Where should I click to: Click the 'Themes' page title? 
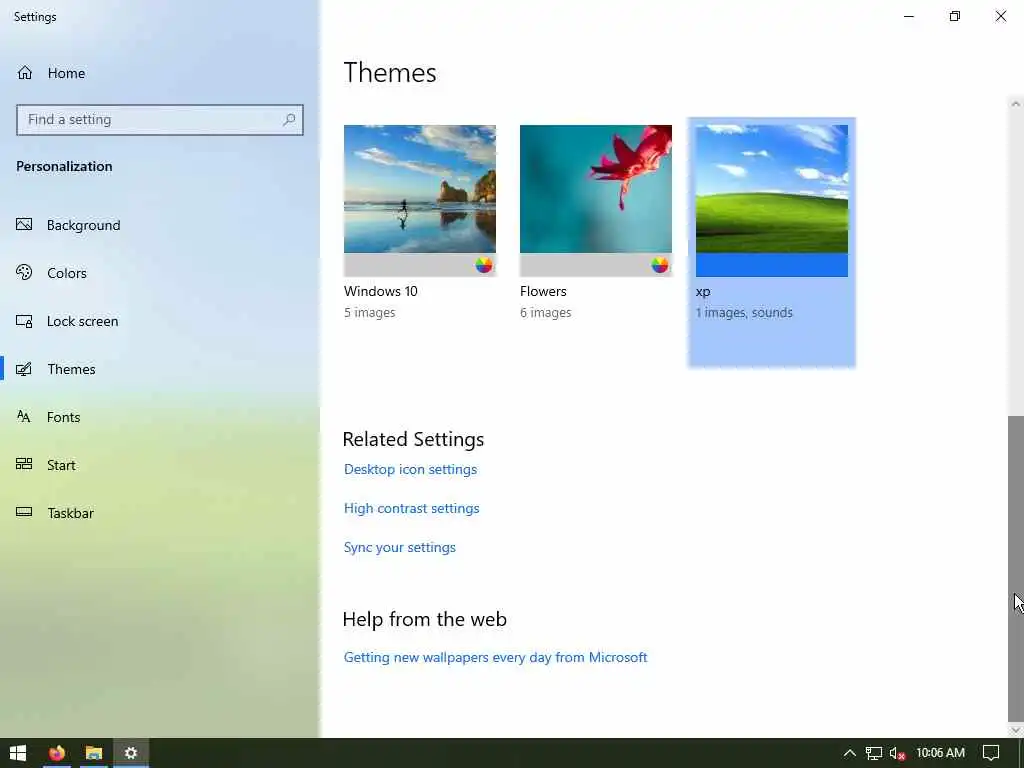click(x=390, y=72)
